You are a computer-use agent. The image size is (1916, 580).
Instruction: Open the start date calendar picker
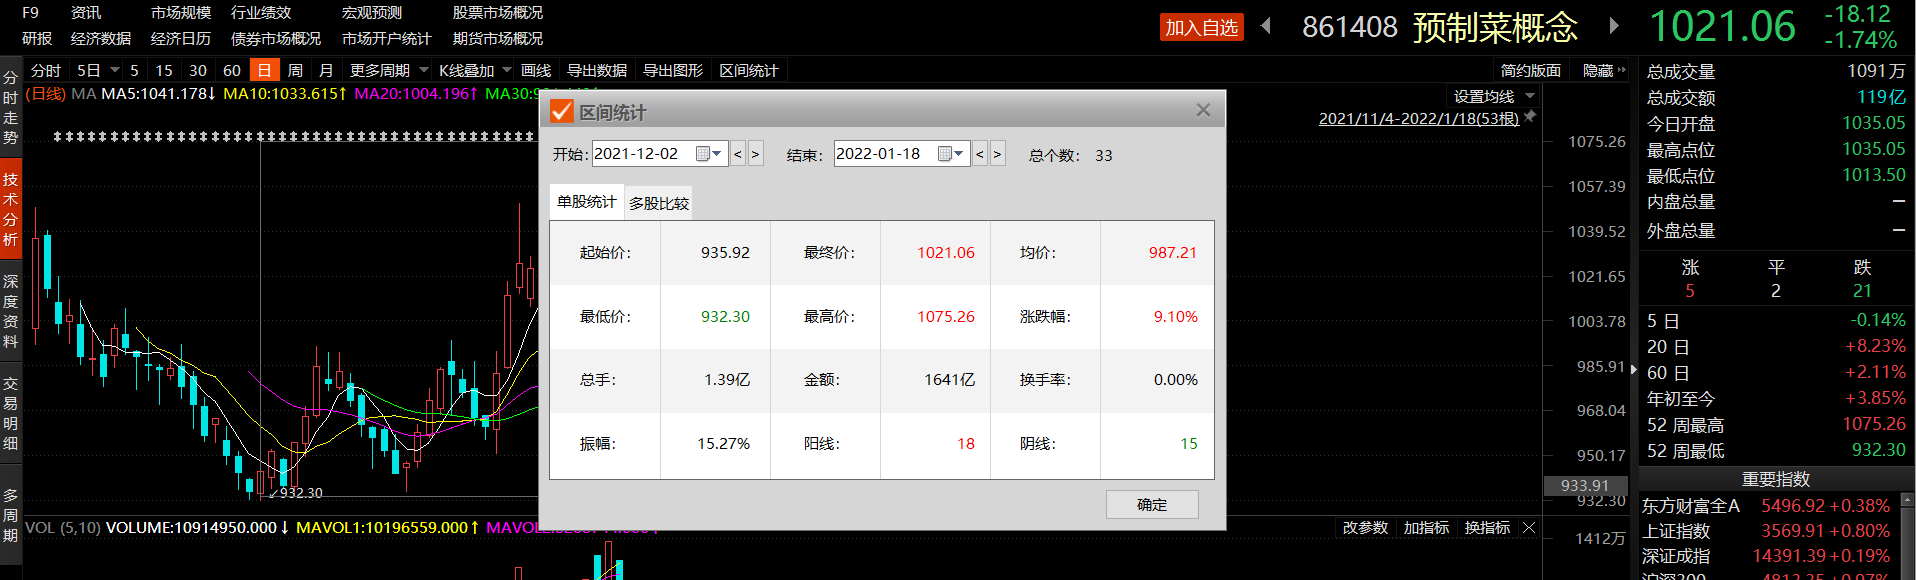(x=709, y=154)
